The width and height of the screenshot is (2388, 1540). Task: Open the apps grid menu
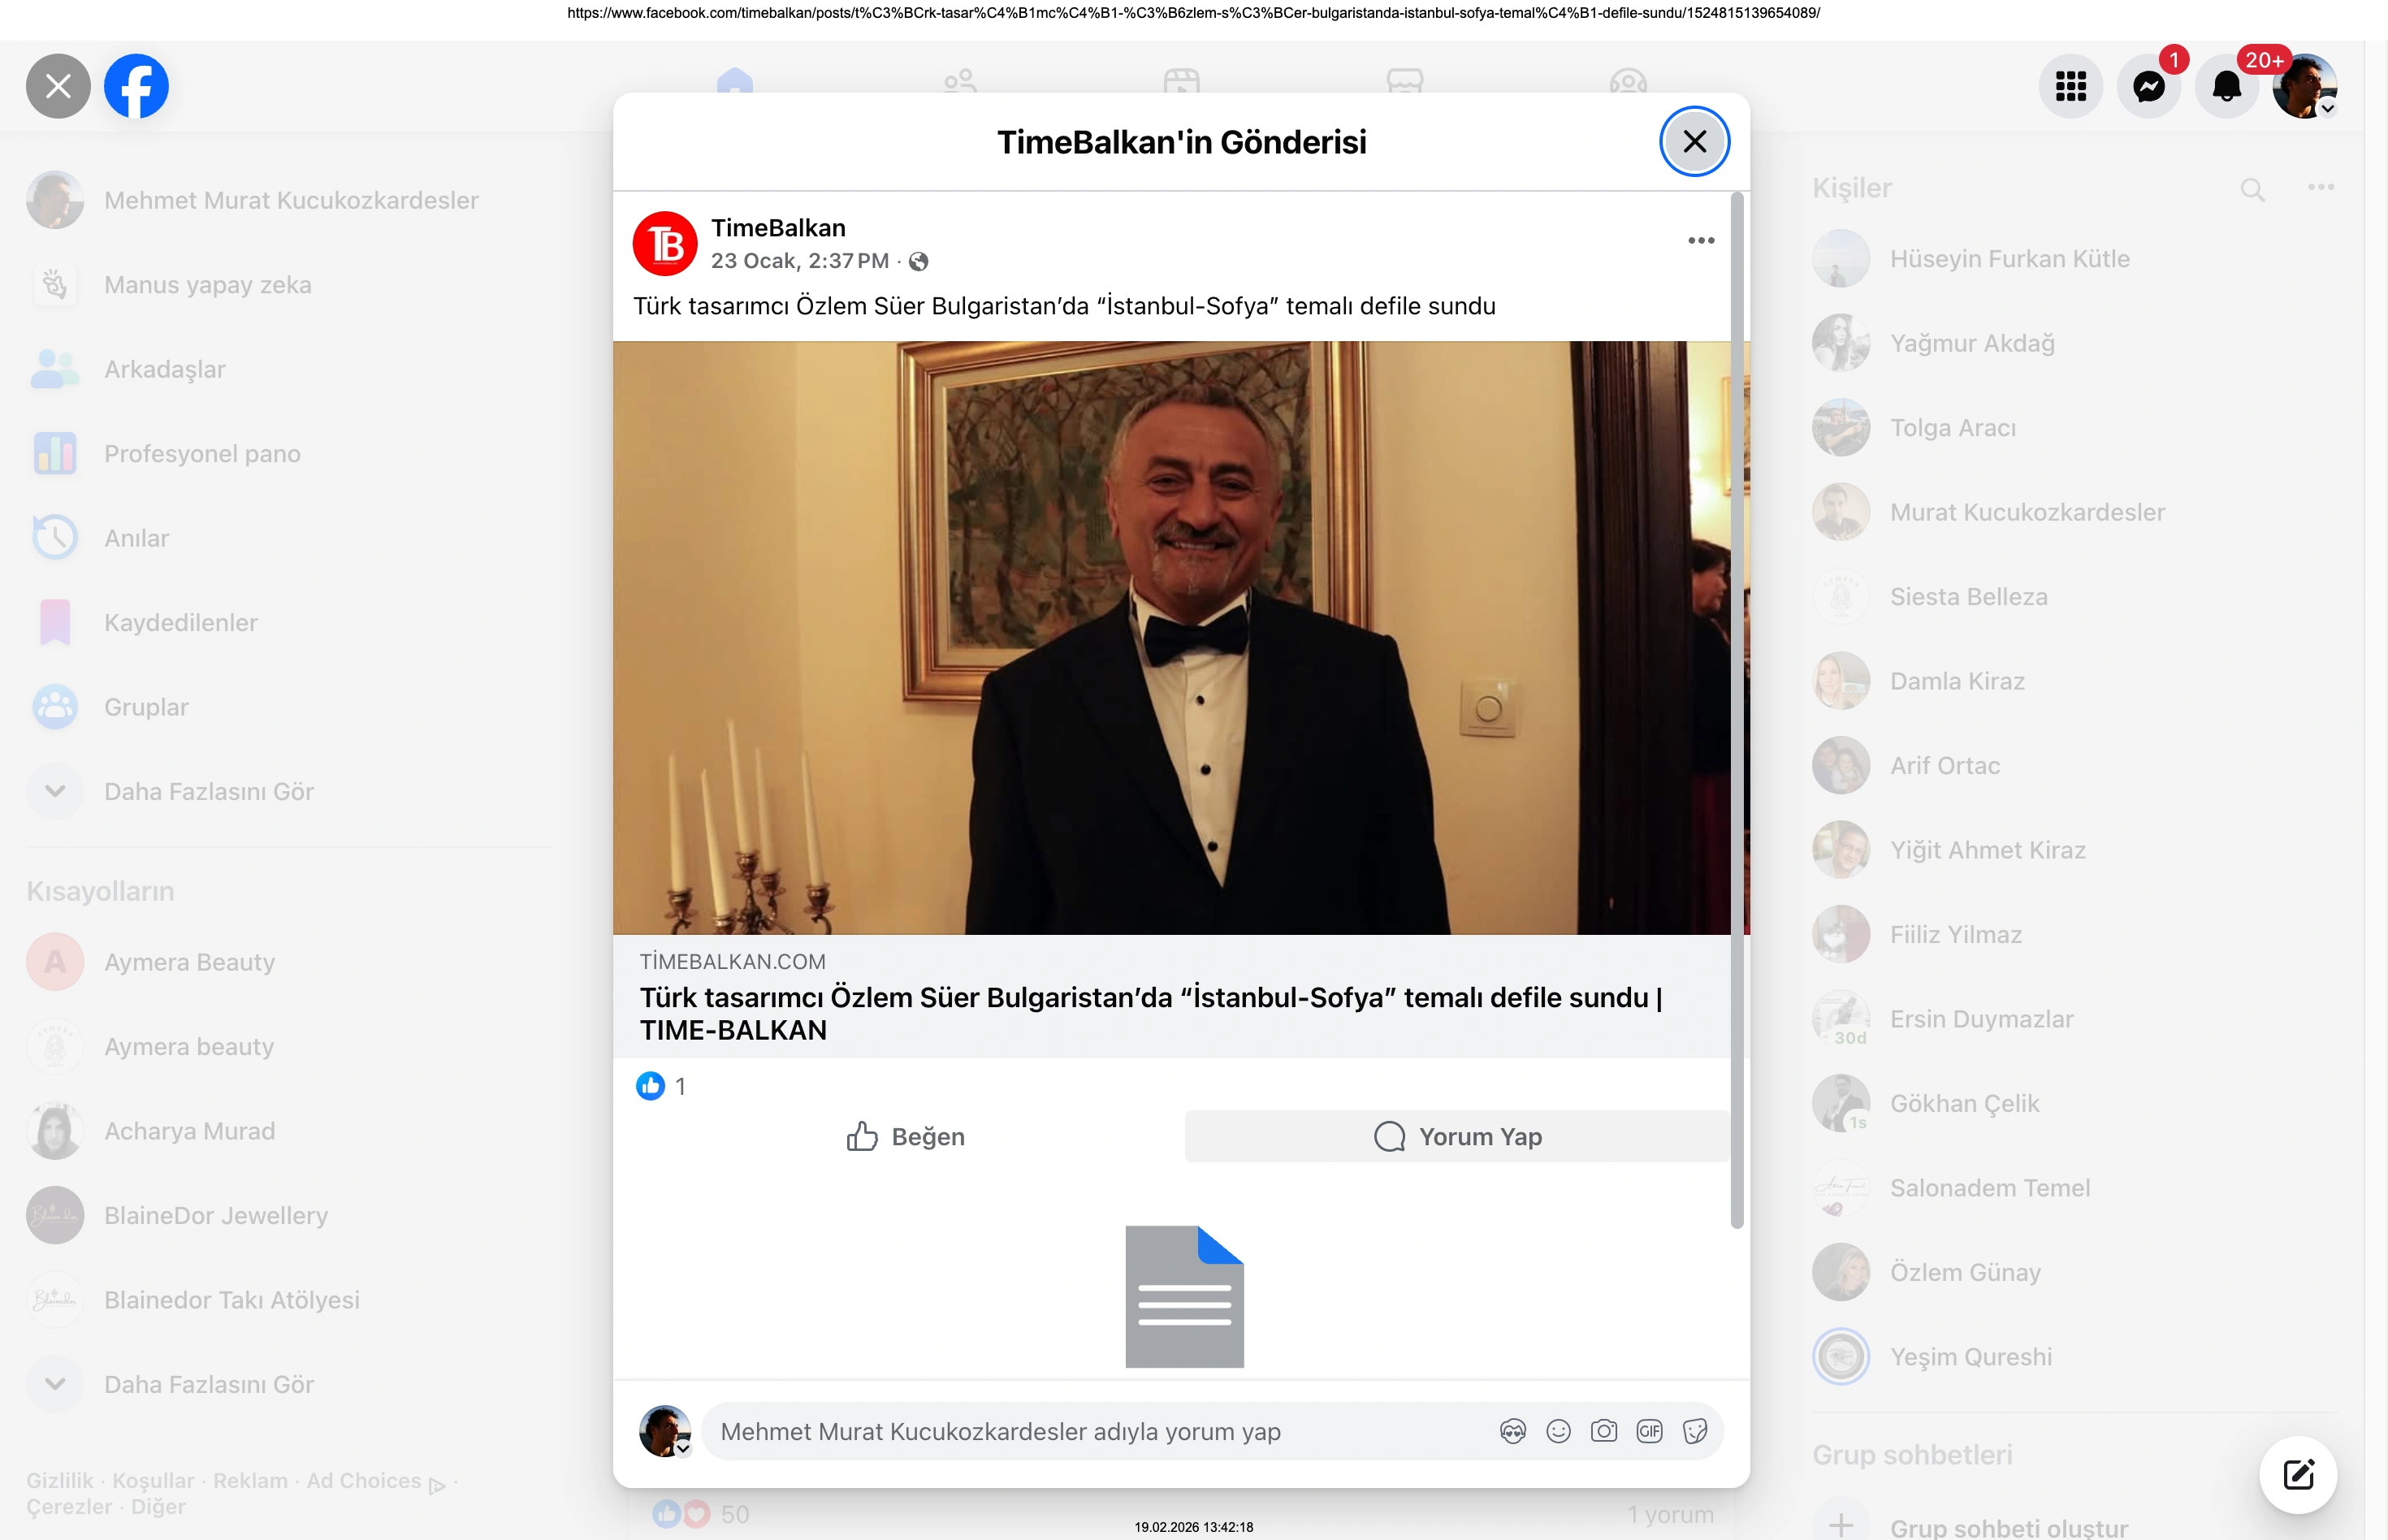click(2070, 87)
